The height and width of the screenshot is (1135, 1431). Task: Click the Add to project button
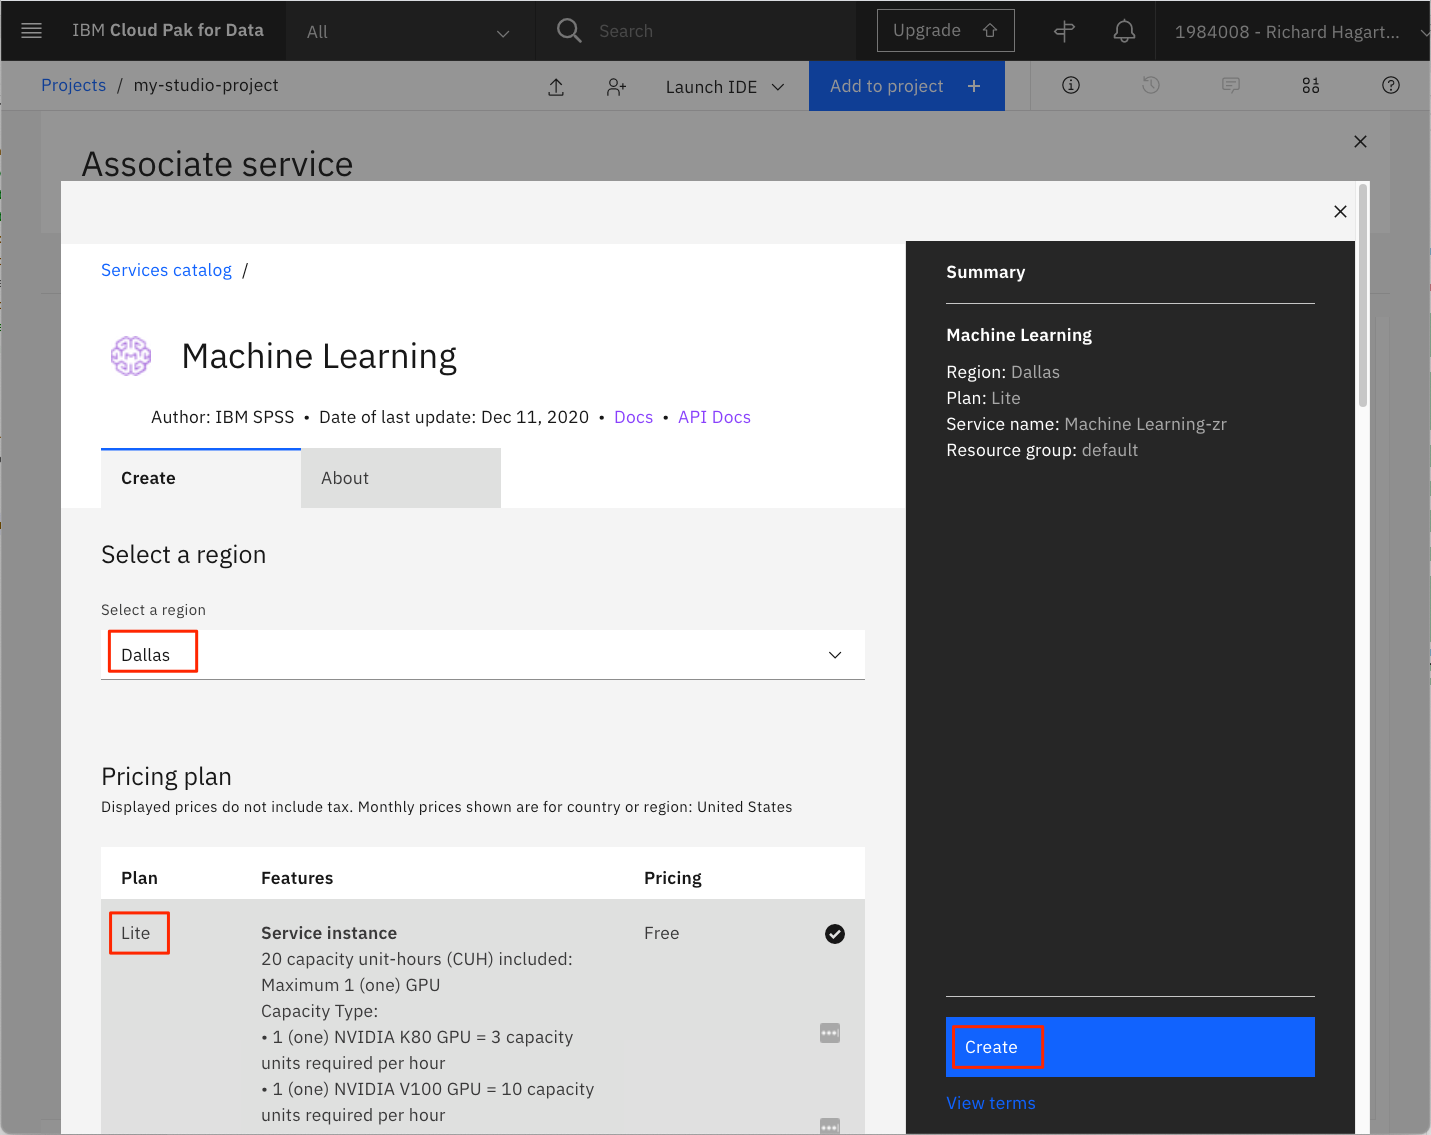point(907,86)
